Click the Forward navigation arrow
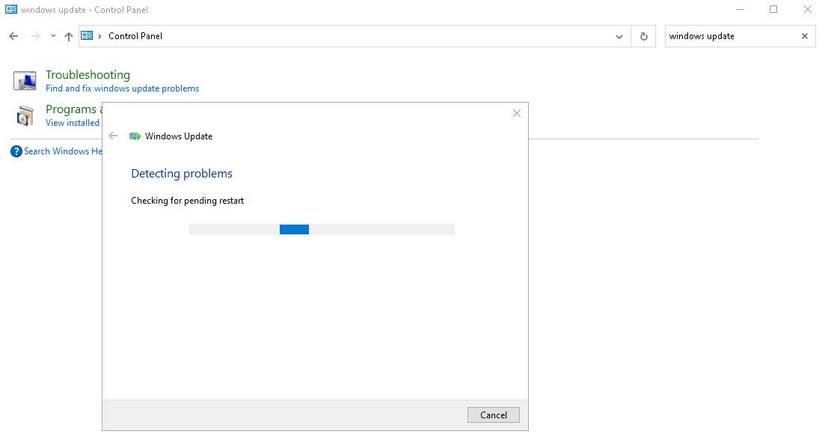 tap(35, 36)
